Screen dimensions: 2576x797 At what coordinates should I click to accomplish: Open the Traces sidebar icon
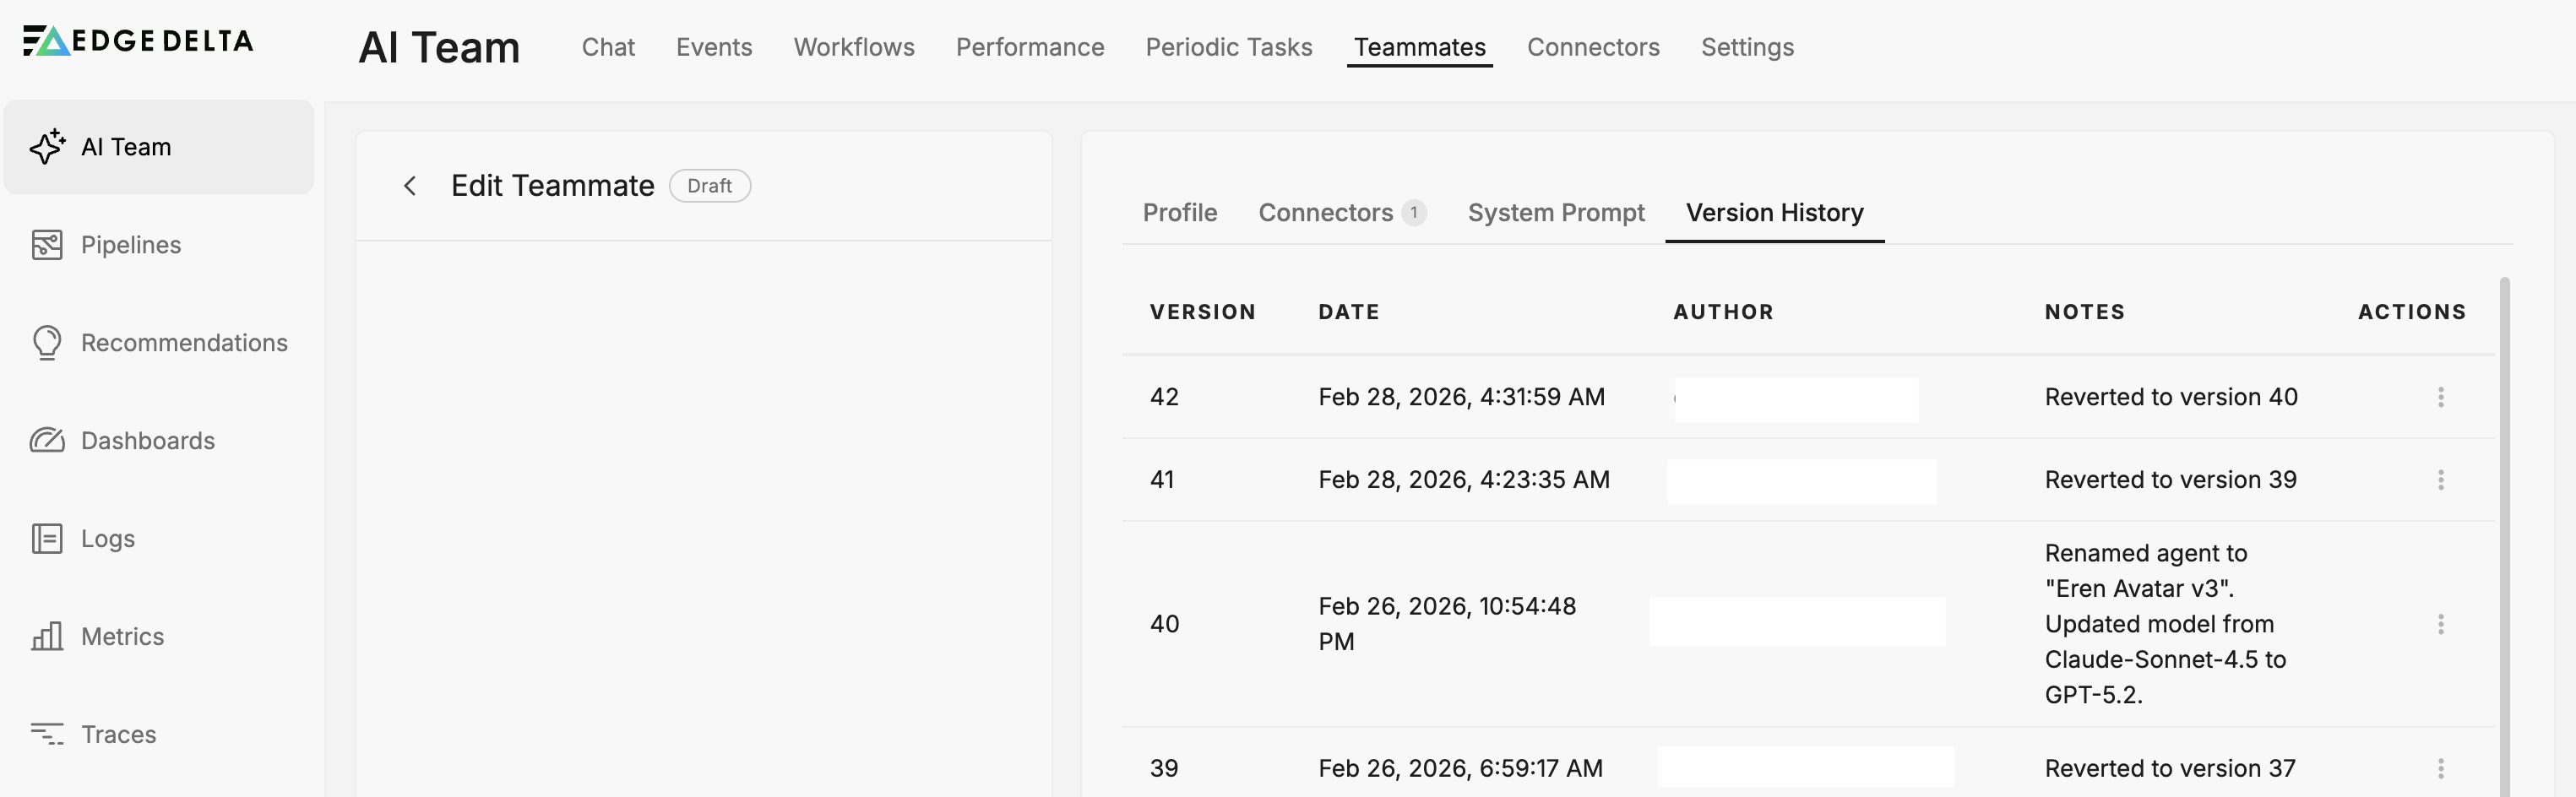pyautogui.click(x=47, y=735)
